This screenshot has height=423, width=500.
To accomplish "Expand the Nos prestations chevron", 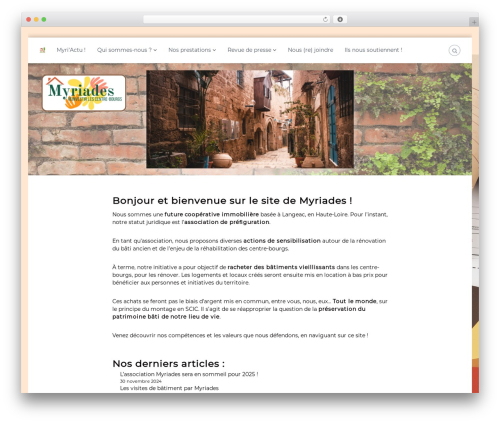I will tap(214, 50).
